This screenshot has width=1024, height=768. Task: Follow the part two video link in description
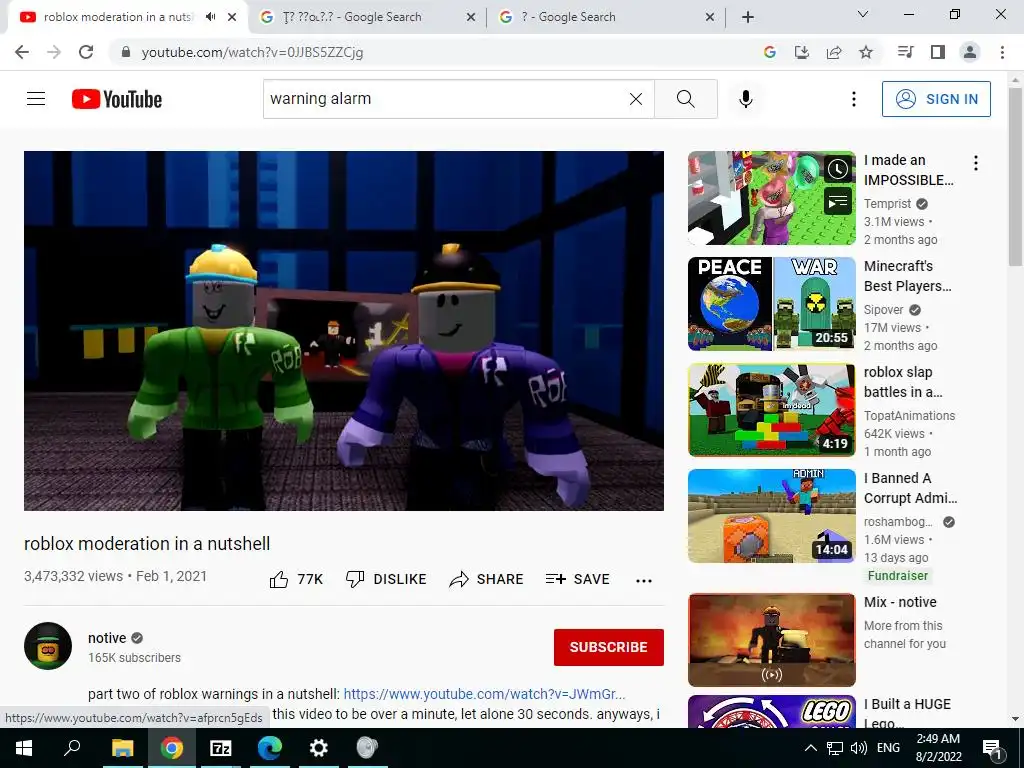click(485, 694)
